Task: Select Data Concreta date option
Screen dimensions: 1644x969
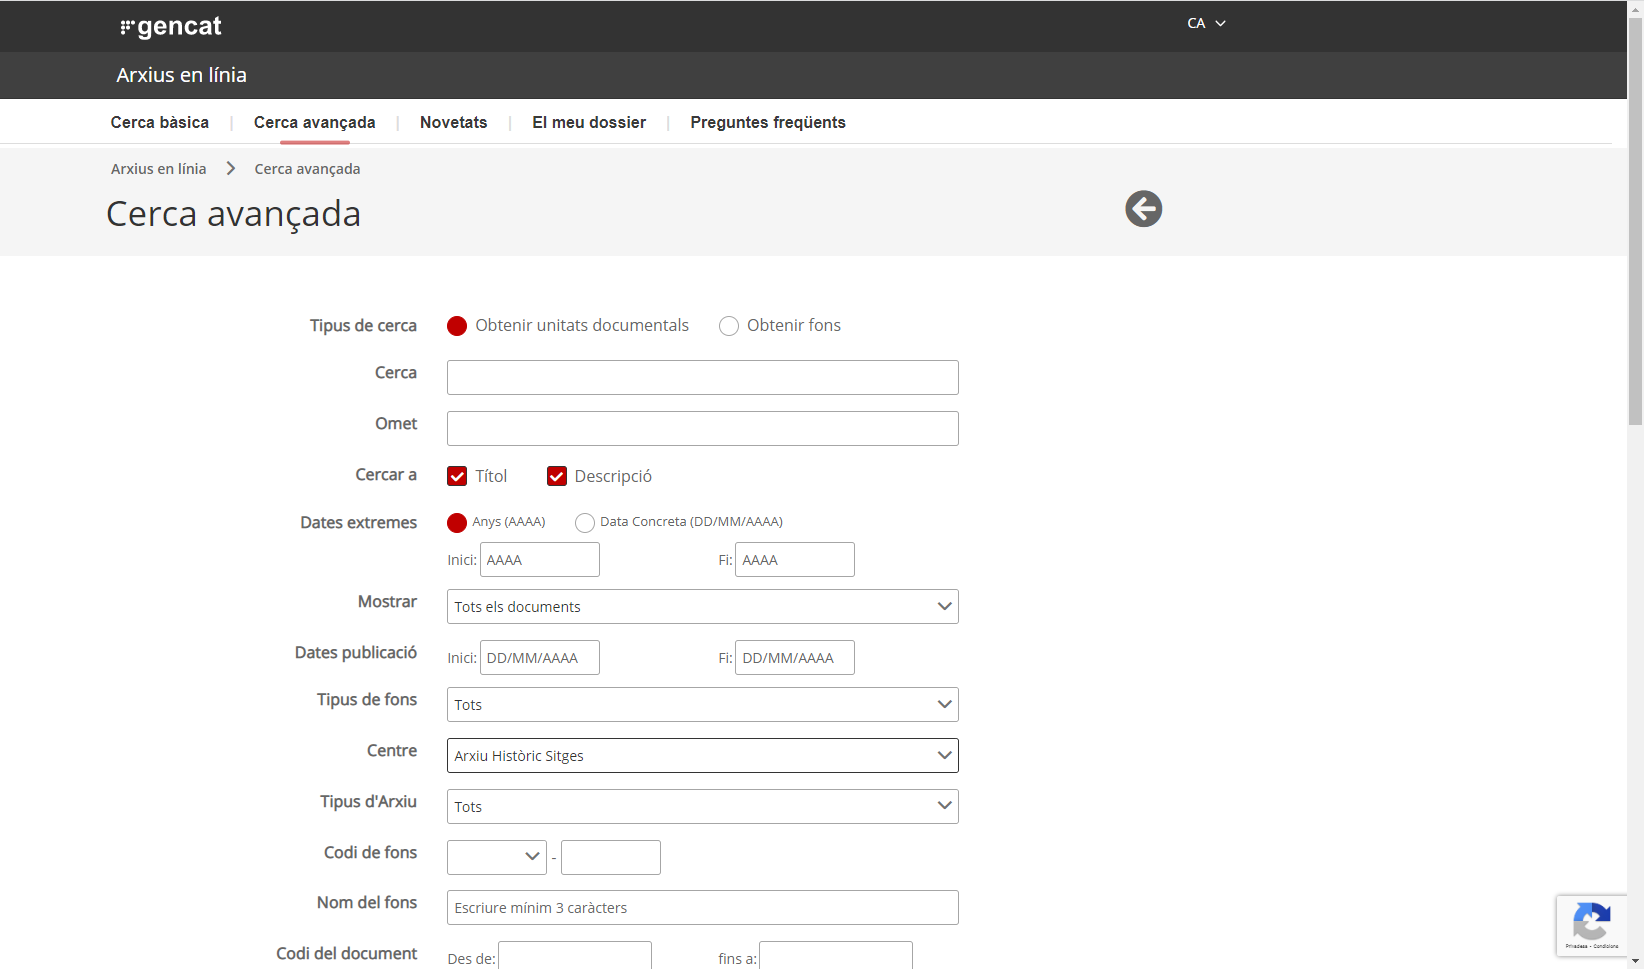Action: coord(585,522)
